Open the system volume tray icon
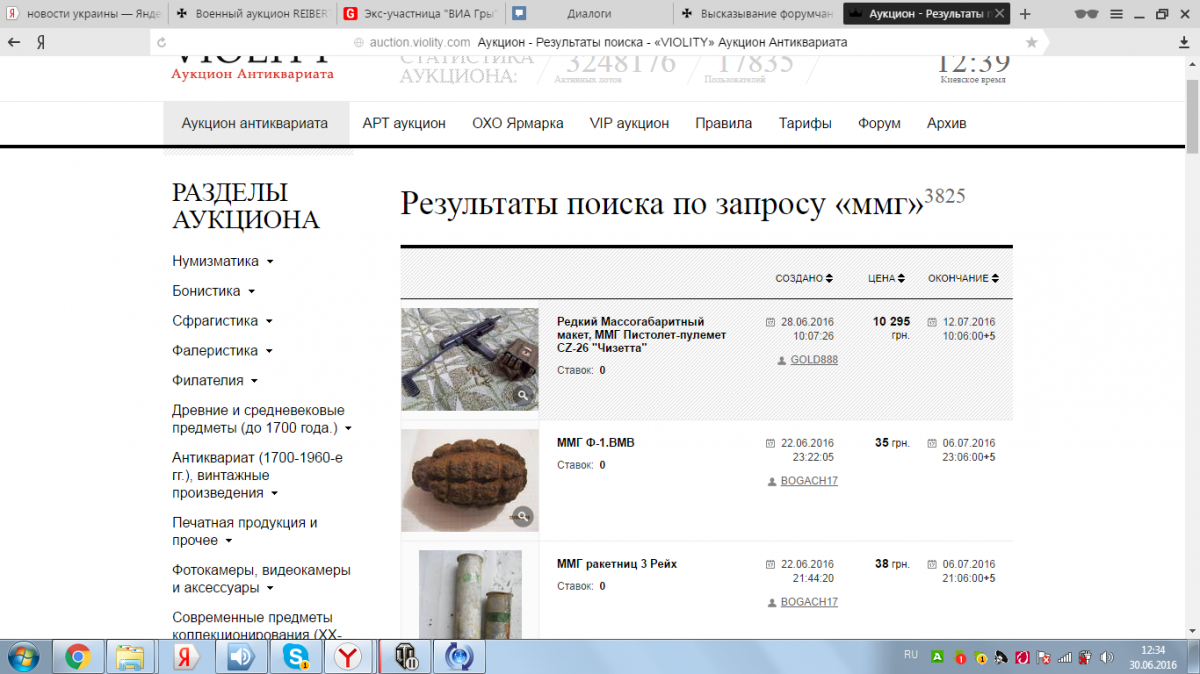Image resolution: width=1200 pixels, height=674 pixels. (x=1106, y=657)
